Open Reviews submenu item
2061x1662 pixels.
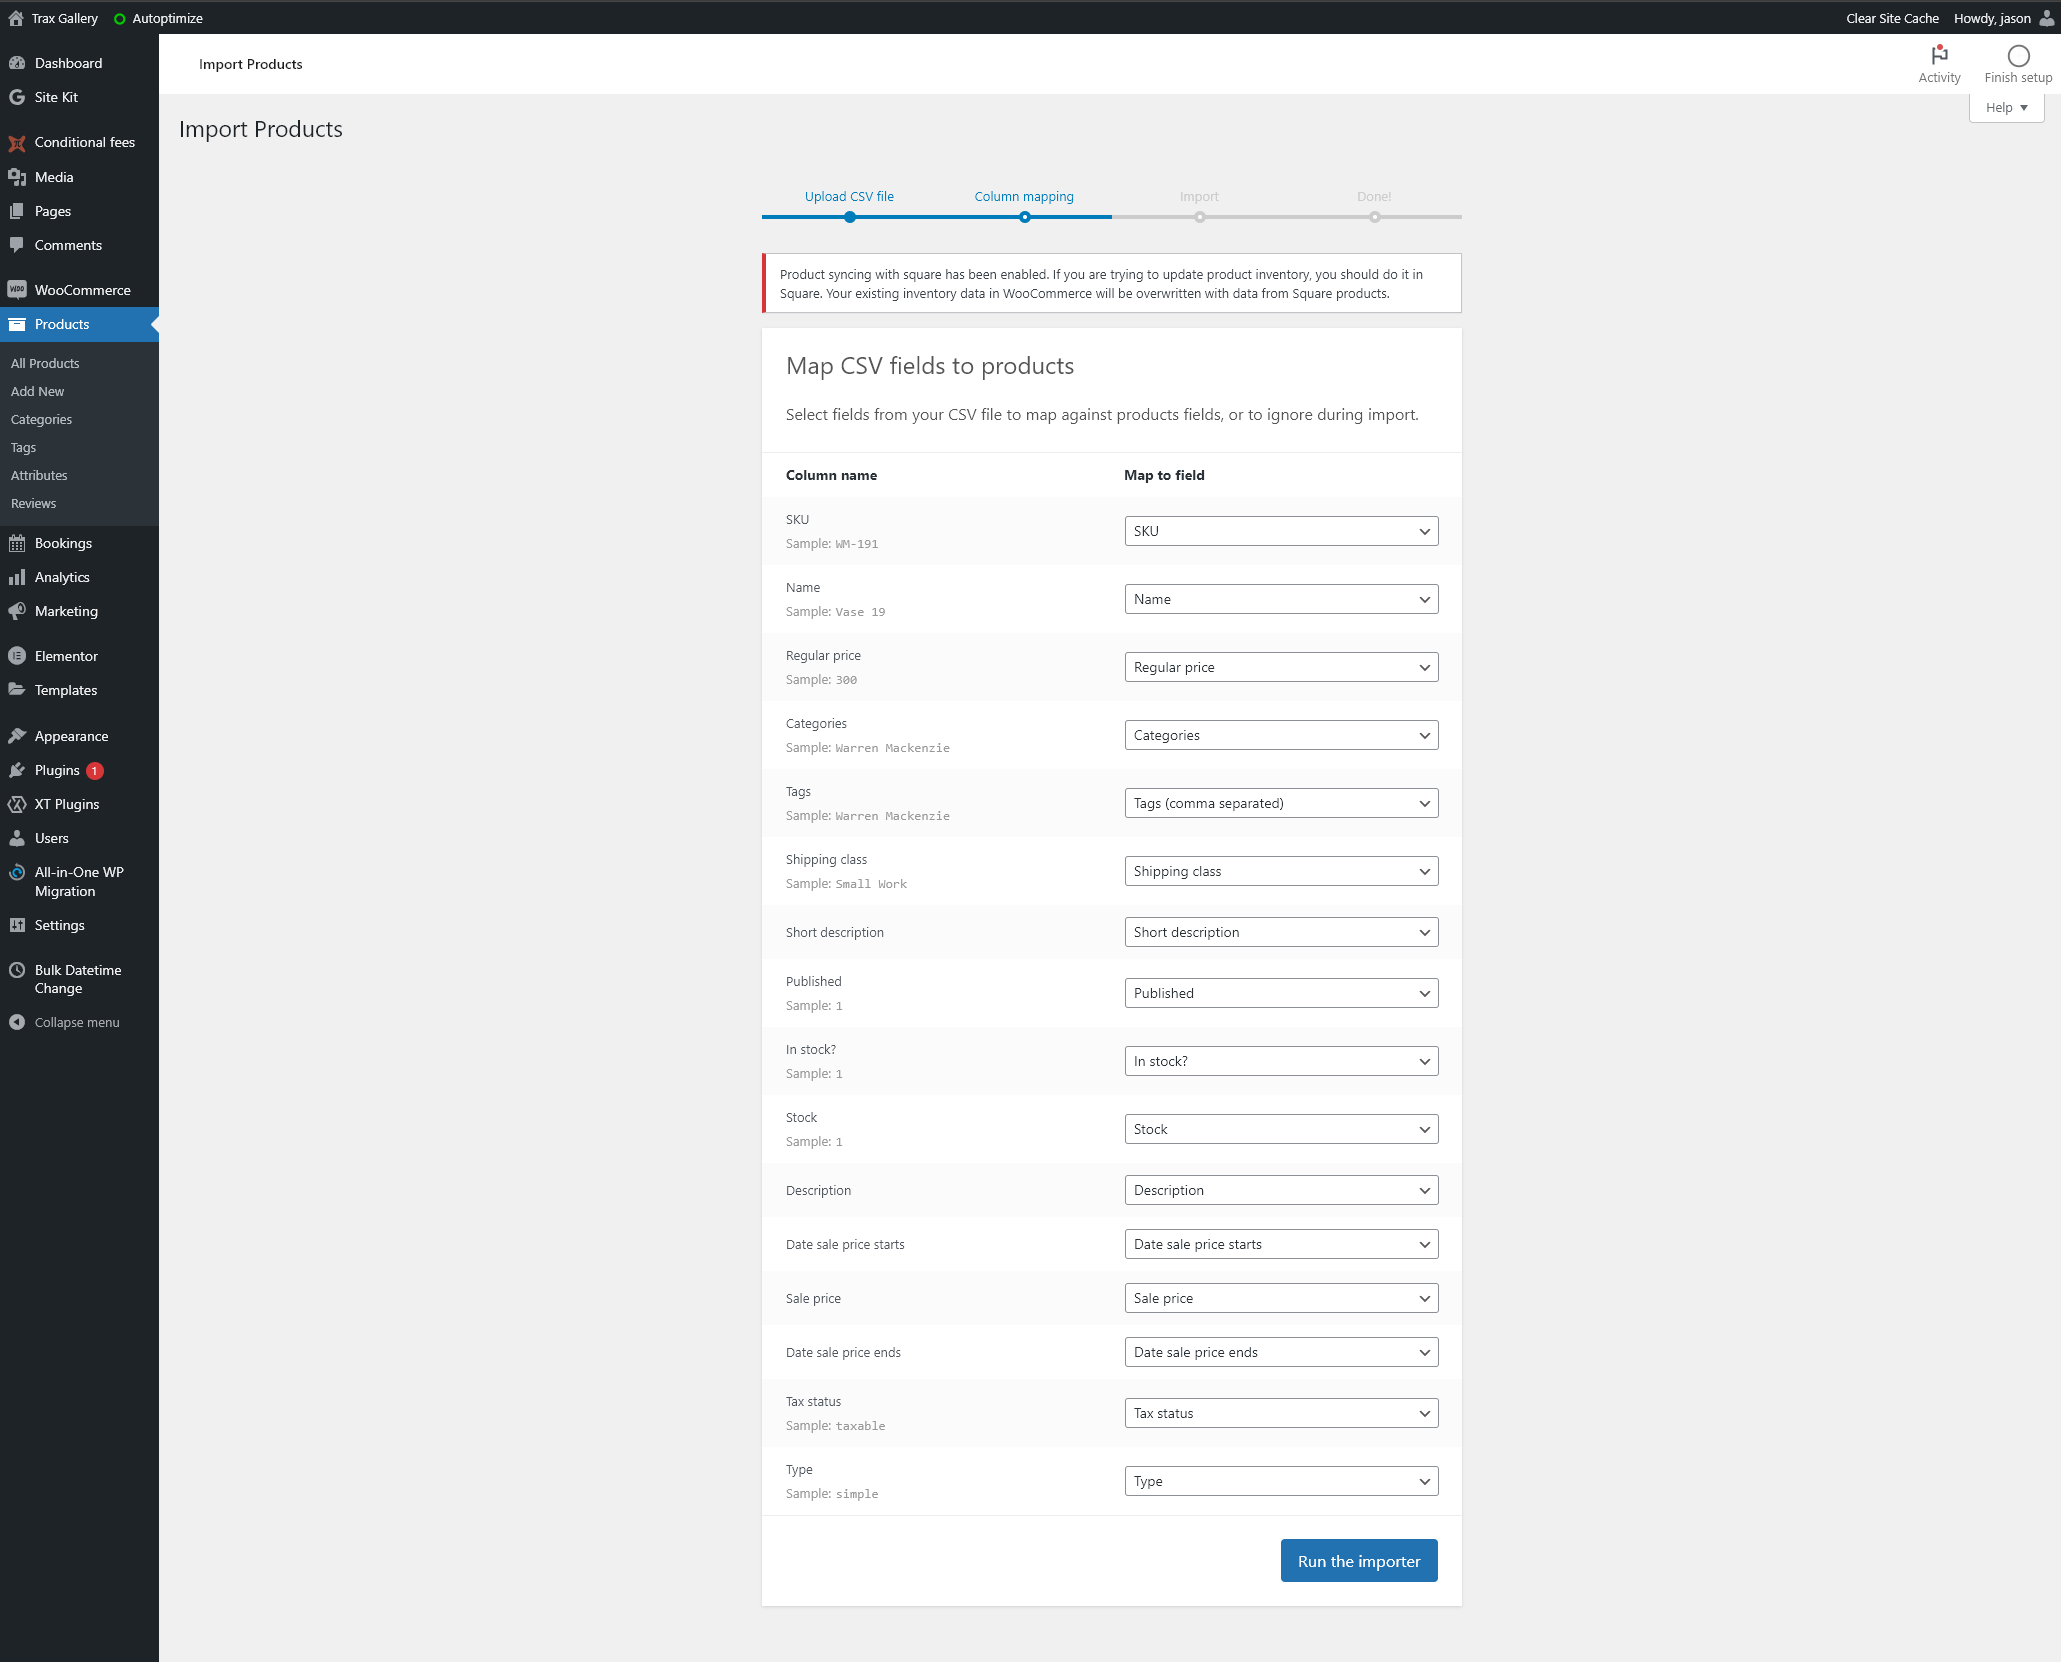pos(33,503)
